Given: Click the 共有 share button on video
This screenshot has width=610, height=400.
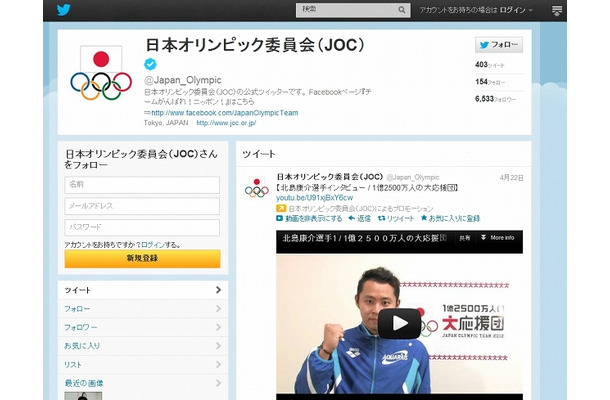Looking at the screenshot, I should click(x=465, y=238).
